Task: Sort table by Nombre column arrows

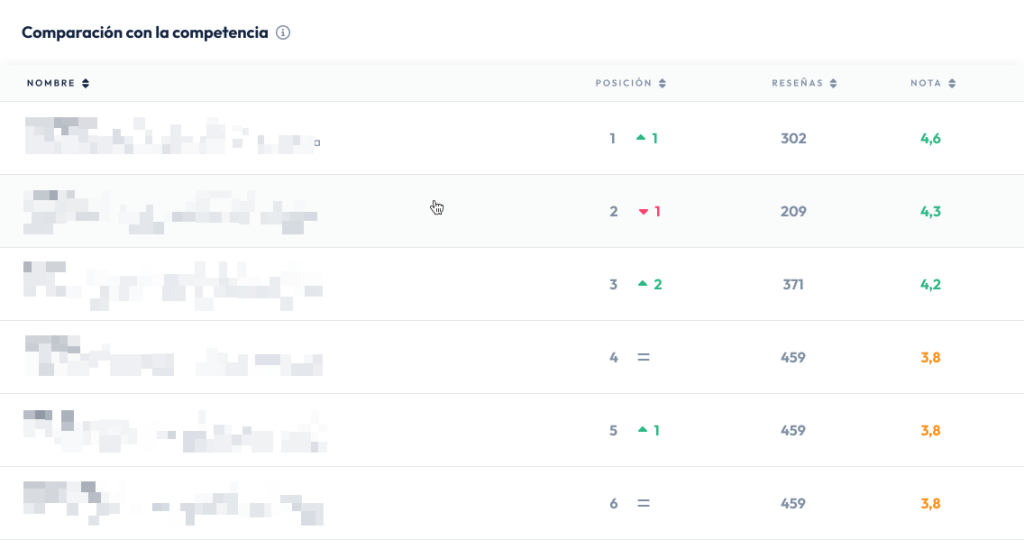Action: point(86,83)
